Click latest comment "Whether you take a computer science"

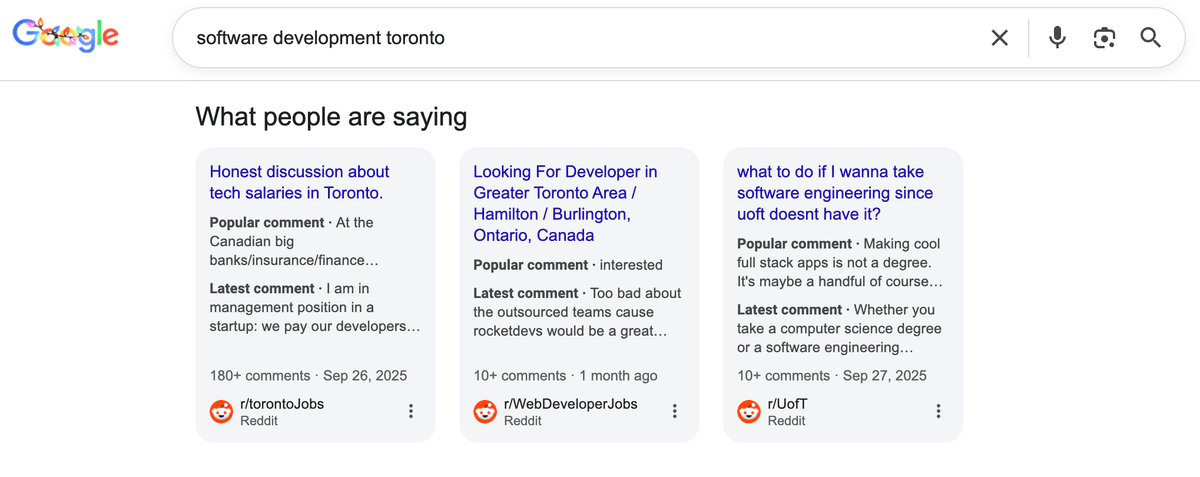[x=839, y=329]
